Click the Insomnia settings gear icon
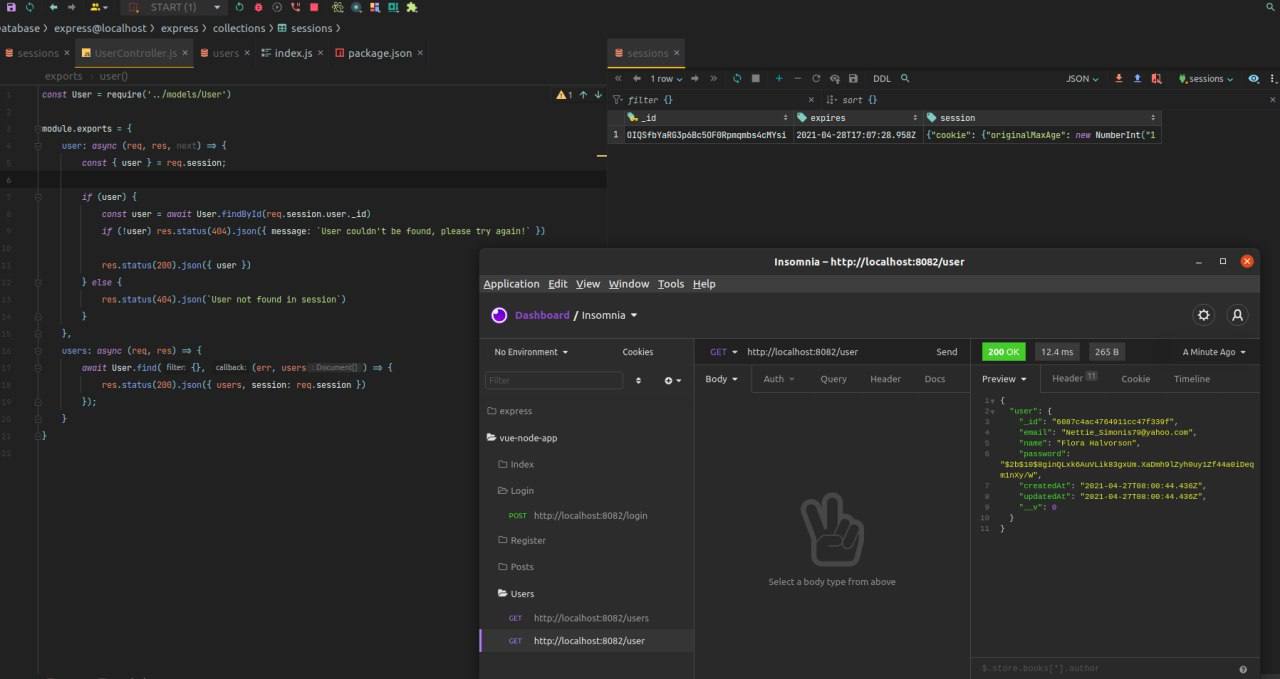Image resolution: width=1280 pixels, height=679 pixels. click(1203, 315)
